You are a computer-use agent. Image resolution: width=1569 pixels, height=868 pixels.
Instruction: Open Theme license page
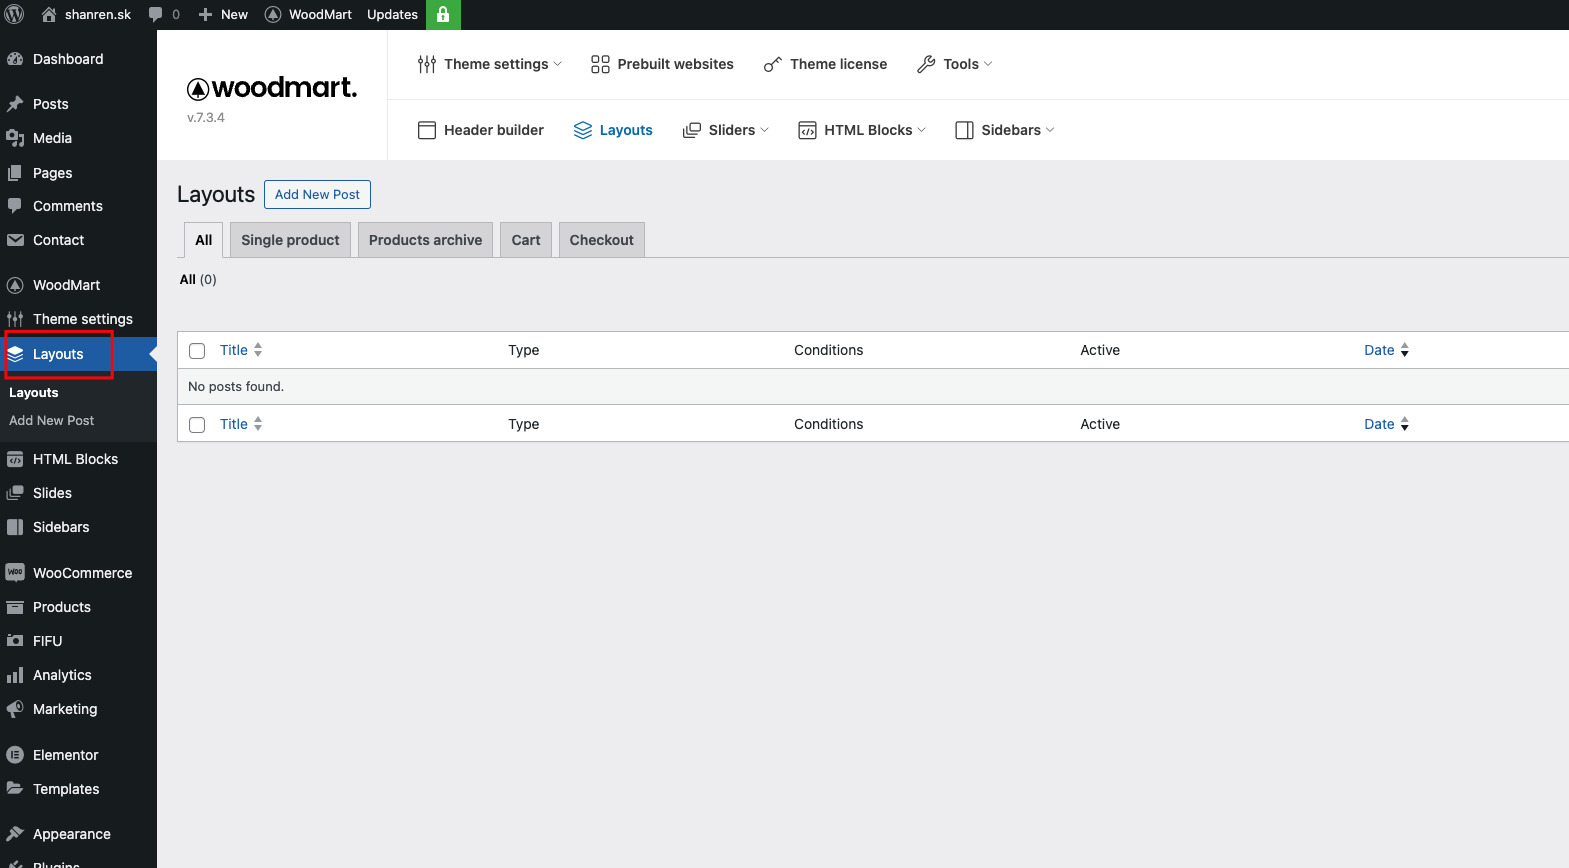(825, 64)
